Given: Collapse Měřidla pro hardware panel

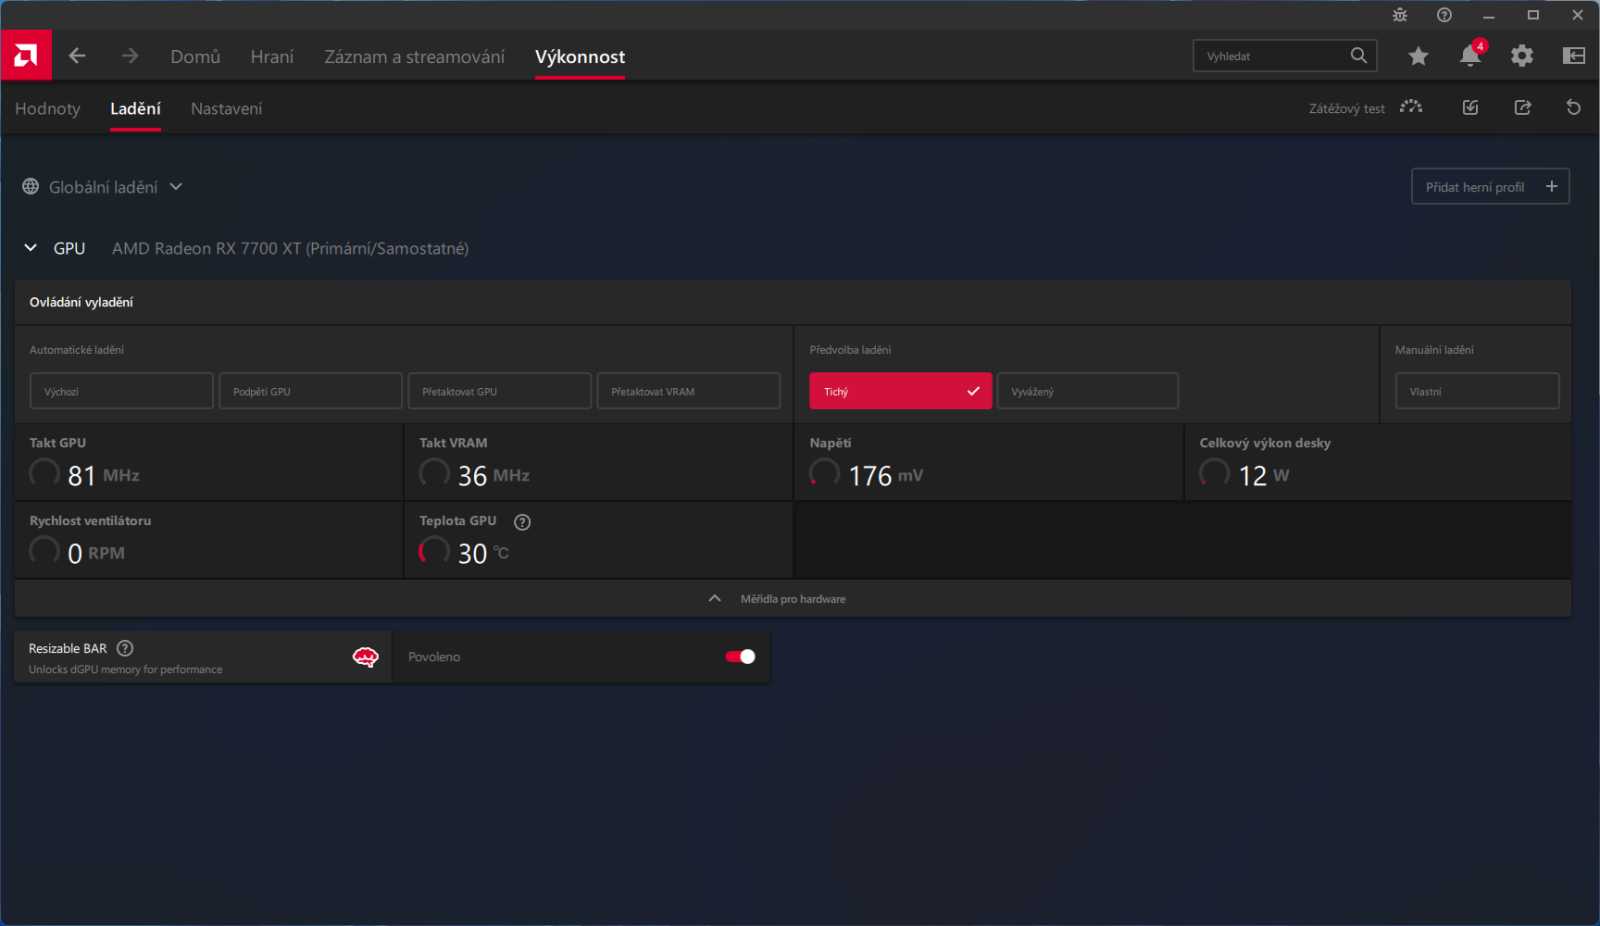Looking at the screenshot, I should [792, 598].
